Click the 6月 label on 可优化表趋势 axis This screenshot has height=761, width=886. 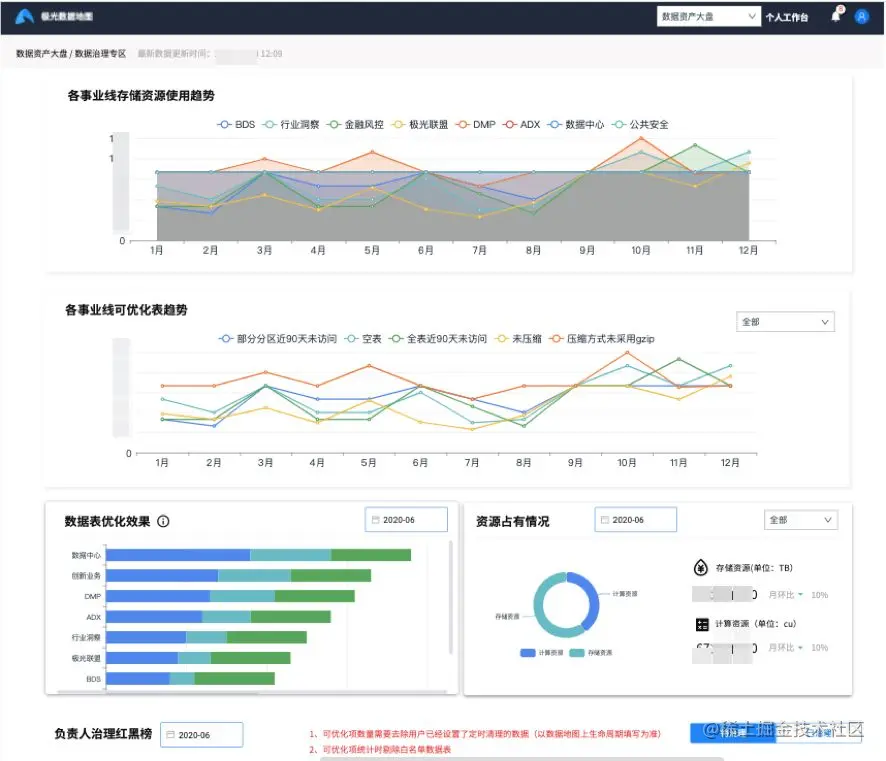click(420, 463)
